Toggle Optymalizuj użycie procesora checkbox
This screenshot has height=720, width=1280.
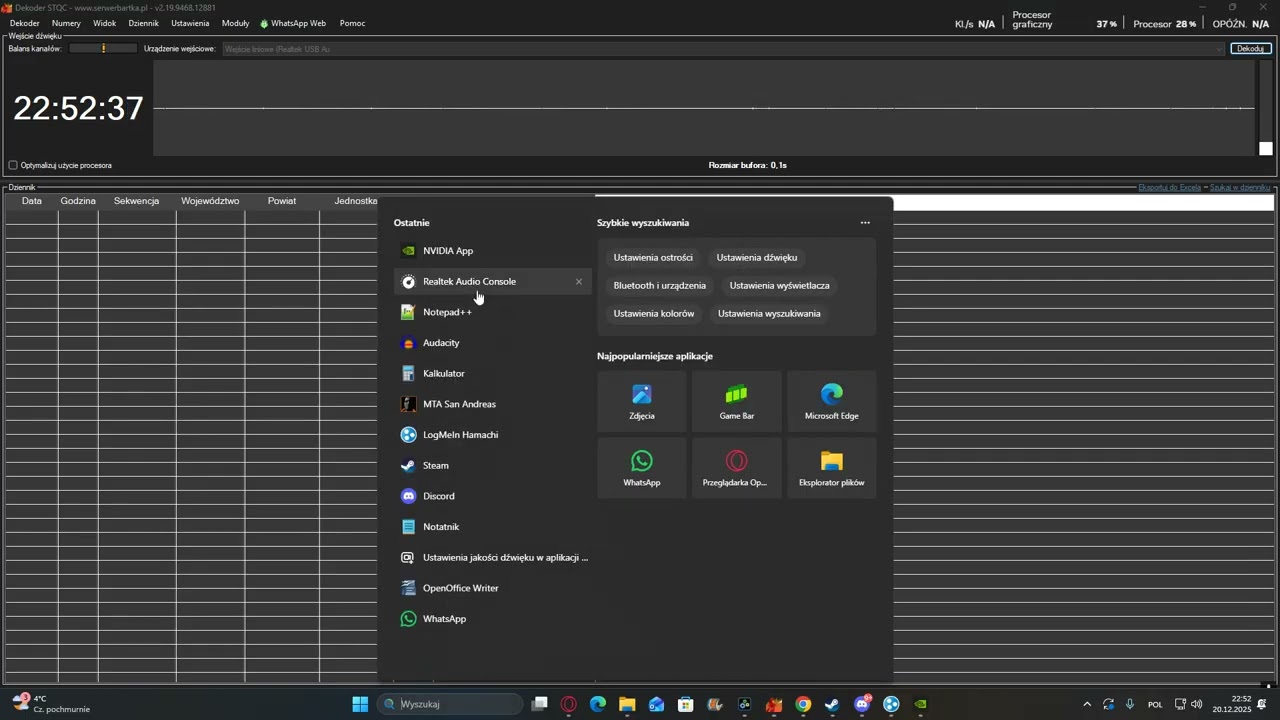click(13, 165)
